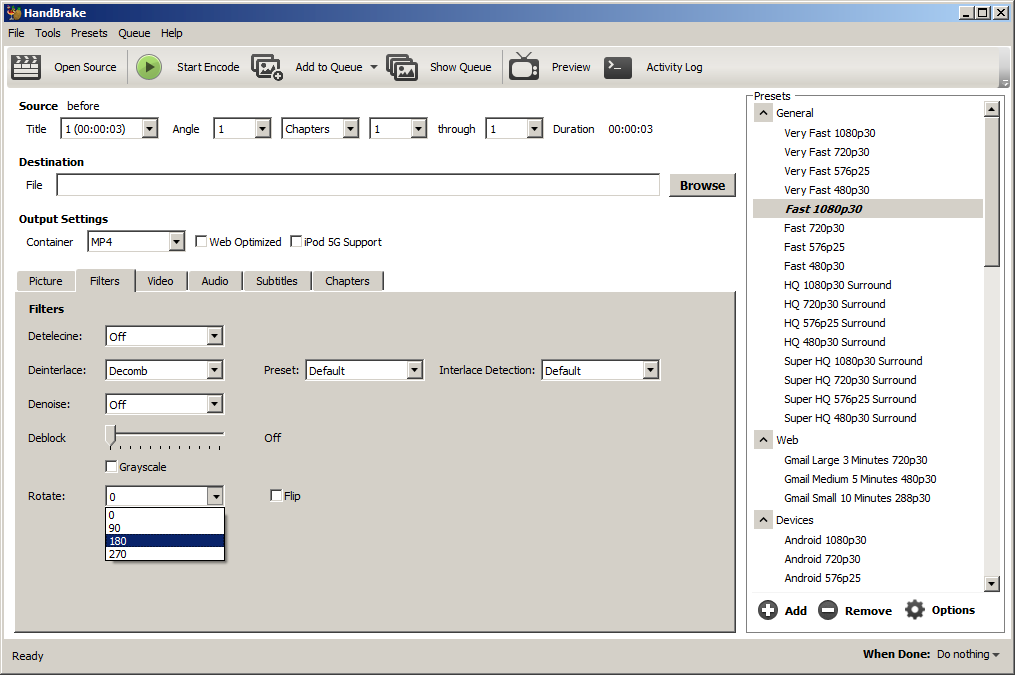Screen dimensions: 1015x675
Task: Open the Container MP4 dropdown
Action: point(177,241)
